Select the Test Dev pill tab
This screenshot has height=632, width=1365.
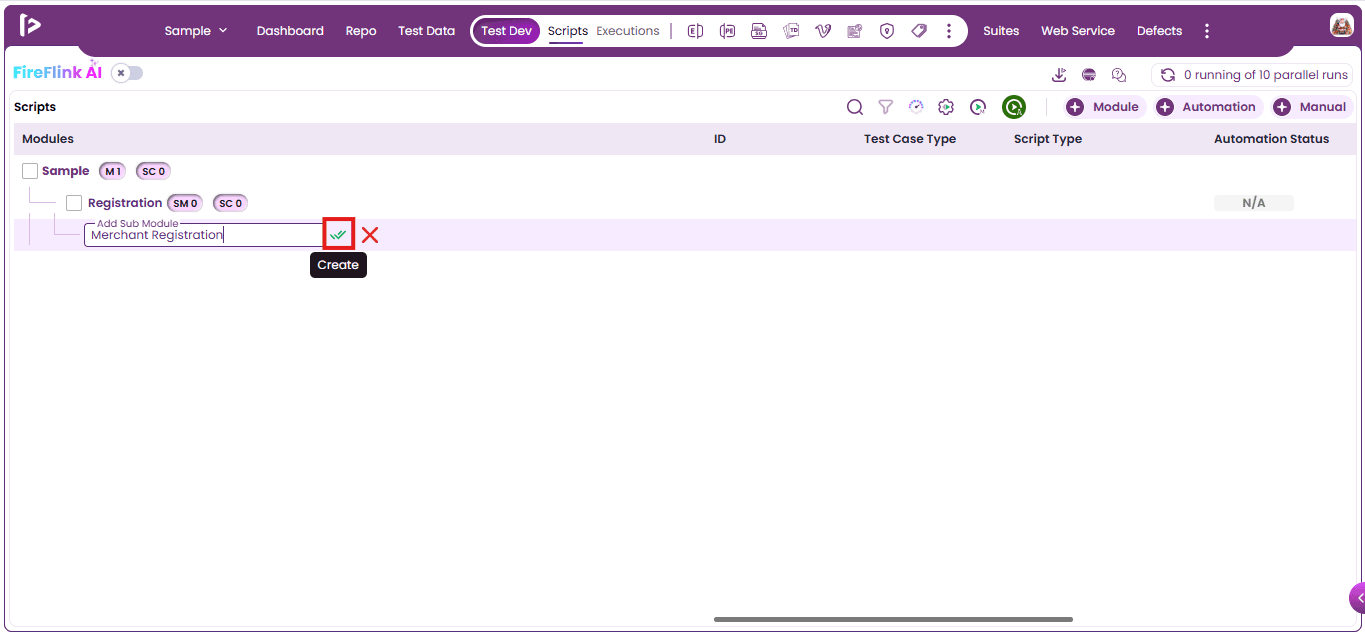click(x=507, y=31)
